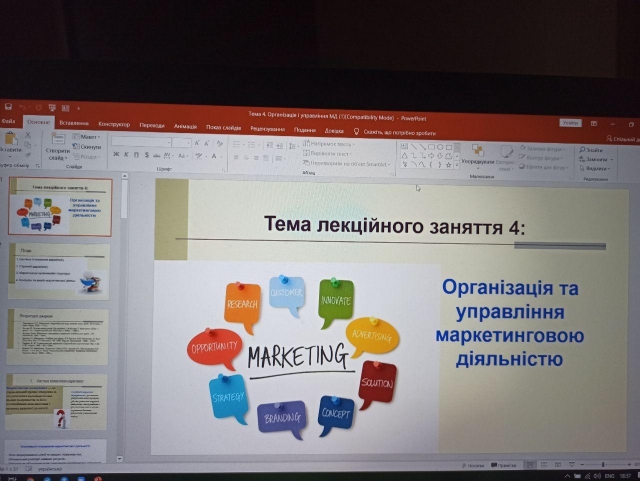Click the Undo arrow in title bar
Screen dimensions: 640x481
tap(22, 107)
